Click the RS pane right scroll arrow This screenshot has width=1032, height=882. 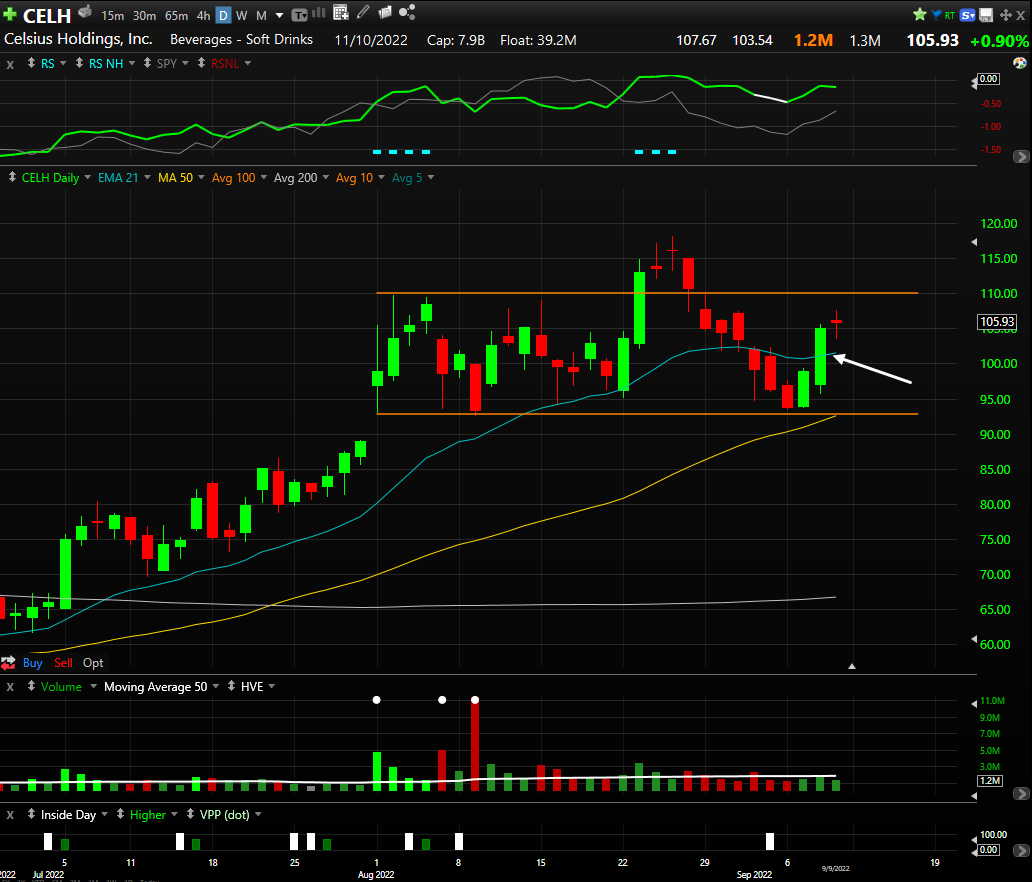1021,157
